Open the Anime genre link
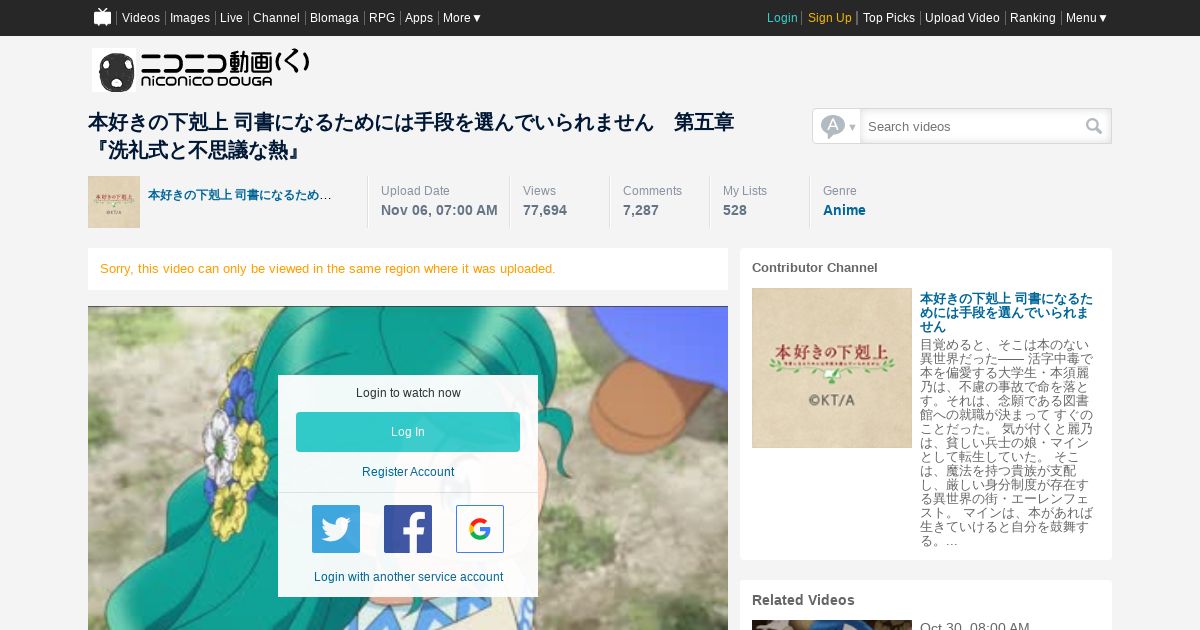 tap(844, 210)
